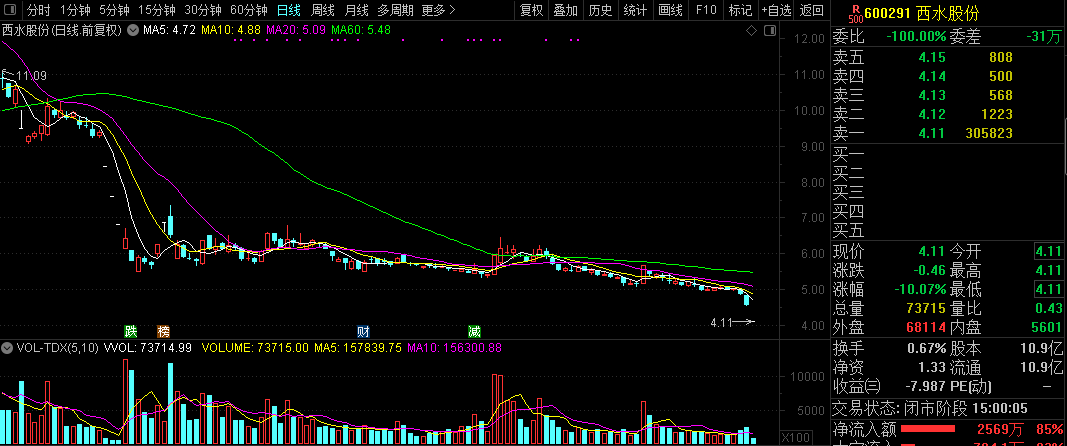
Task: Click the diamond icon above the price axis
Action: click(752, 31)
